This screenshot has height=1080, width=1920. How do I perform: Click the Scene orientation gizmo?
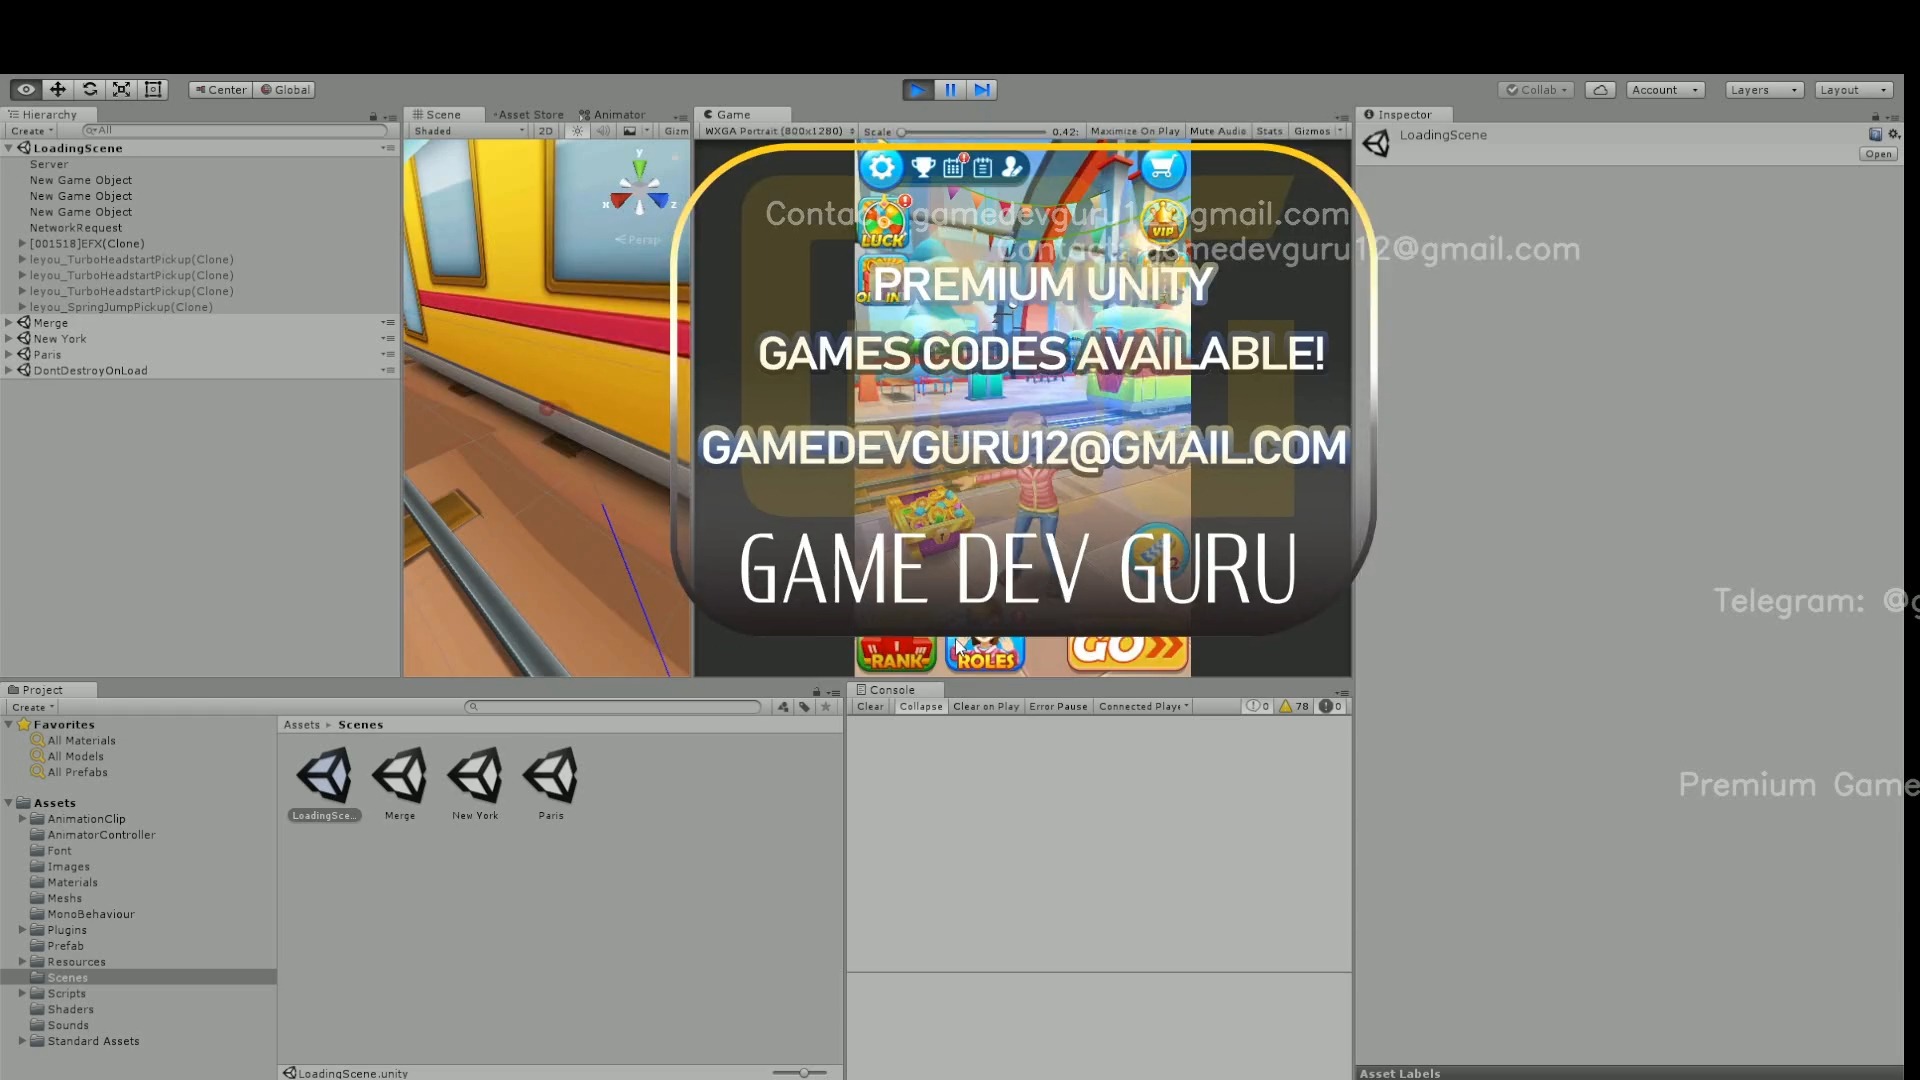(639, 187)
